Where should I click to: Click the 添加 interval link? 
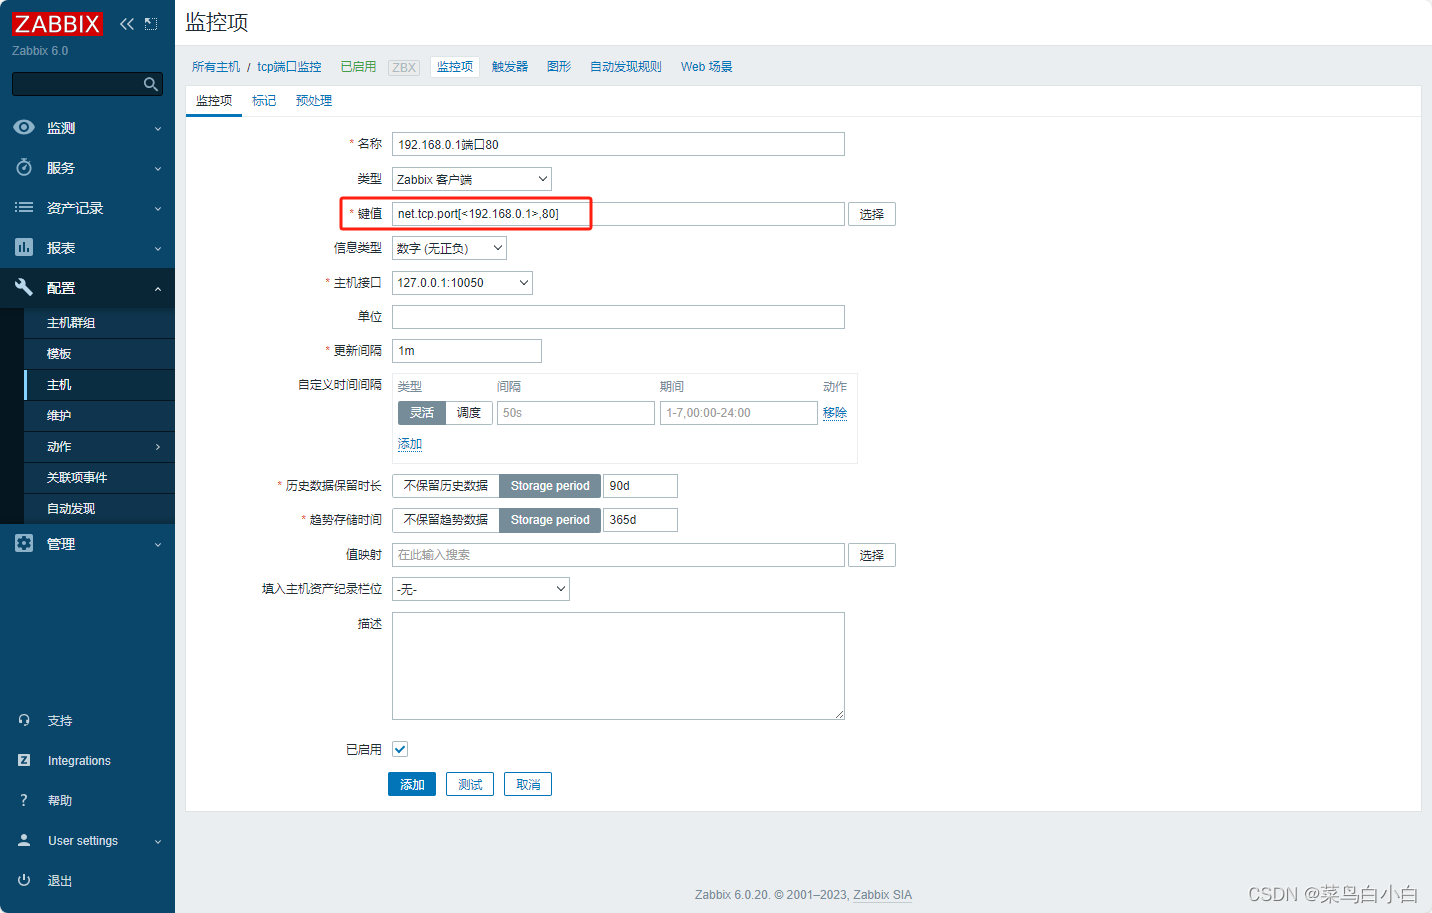(410, 444)
